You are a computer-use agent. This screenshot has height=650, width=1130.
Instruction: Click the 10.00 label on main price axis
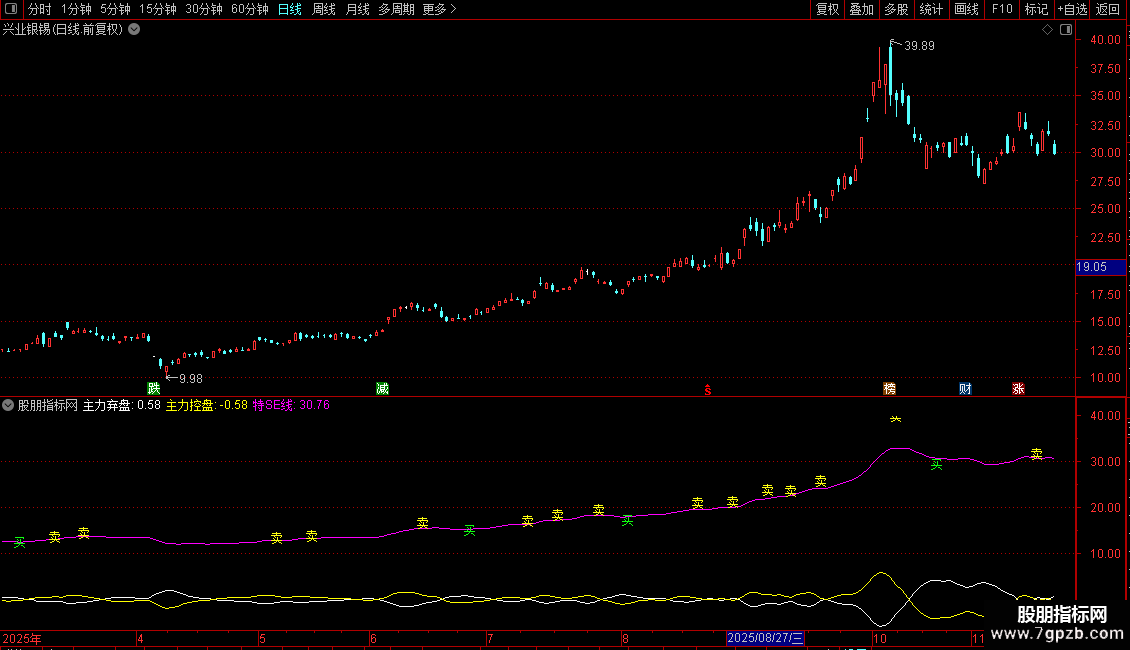(1105, 378)
